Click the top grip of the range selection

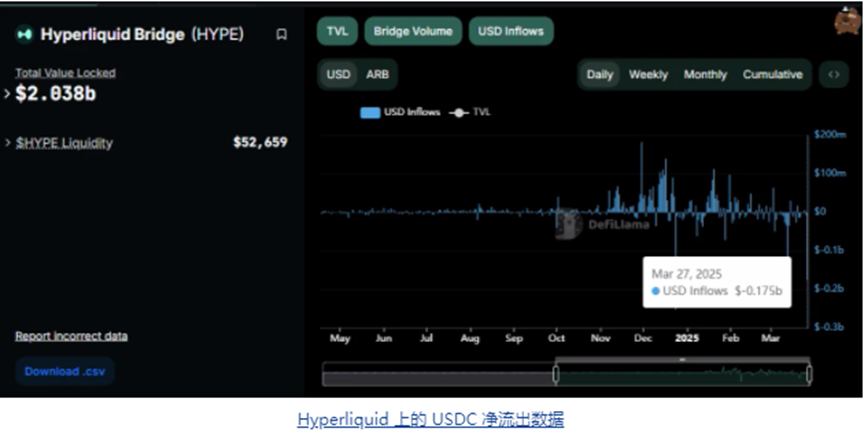(682, 359)
